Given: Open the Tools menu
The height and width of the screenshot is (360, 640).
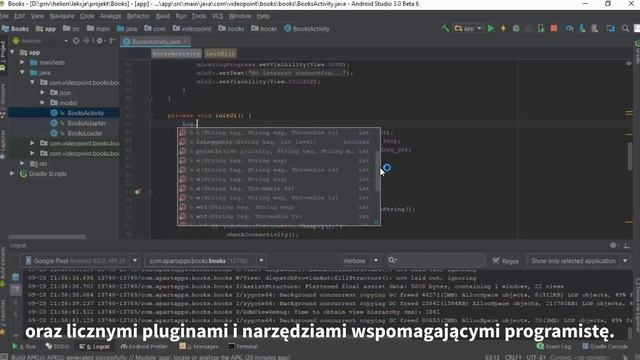Looking at the screenshot, I should (x=199, y=16).
